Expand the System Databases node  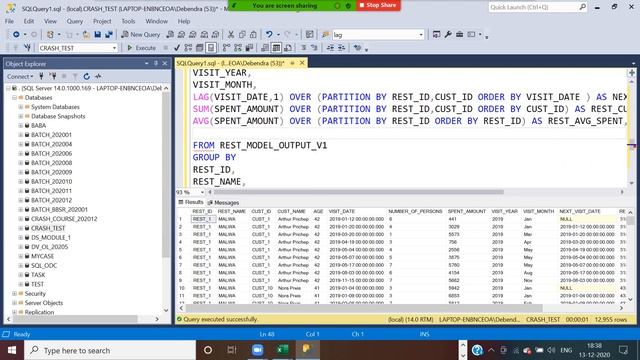(20, 107)
